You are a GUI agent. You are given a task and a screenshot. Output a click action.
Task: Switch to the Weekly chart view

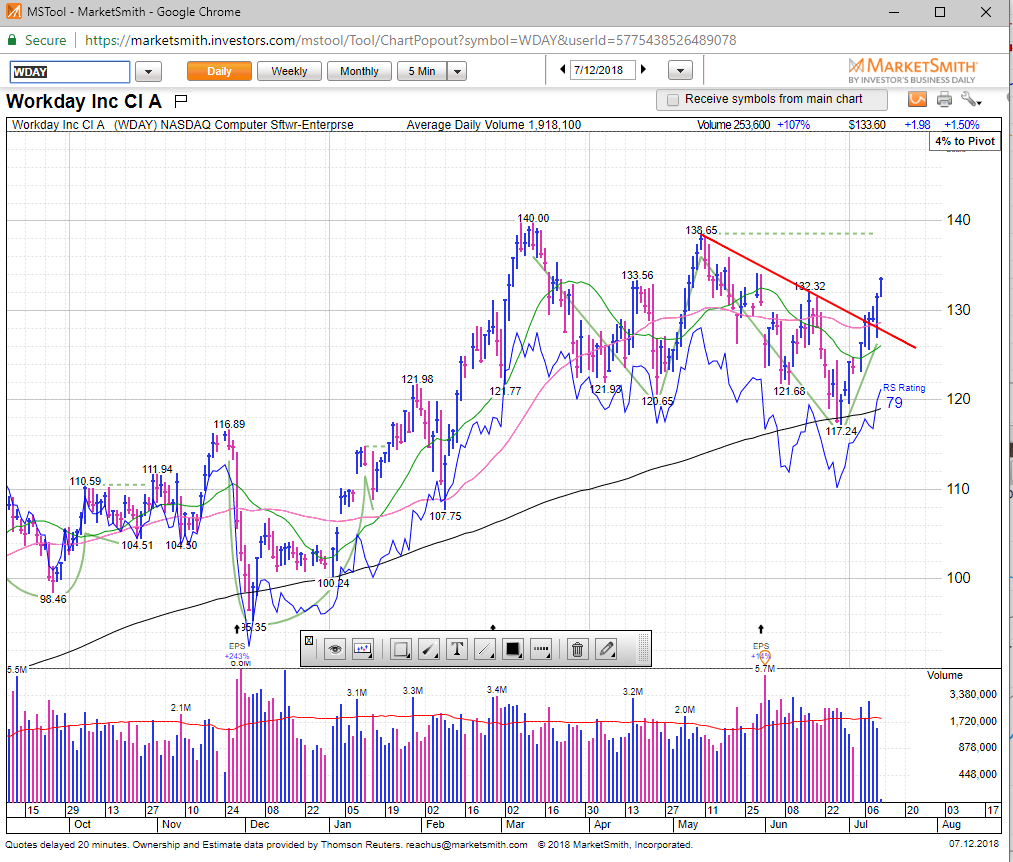pyautogui.click(x=289, y=71)
